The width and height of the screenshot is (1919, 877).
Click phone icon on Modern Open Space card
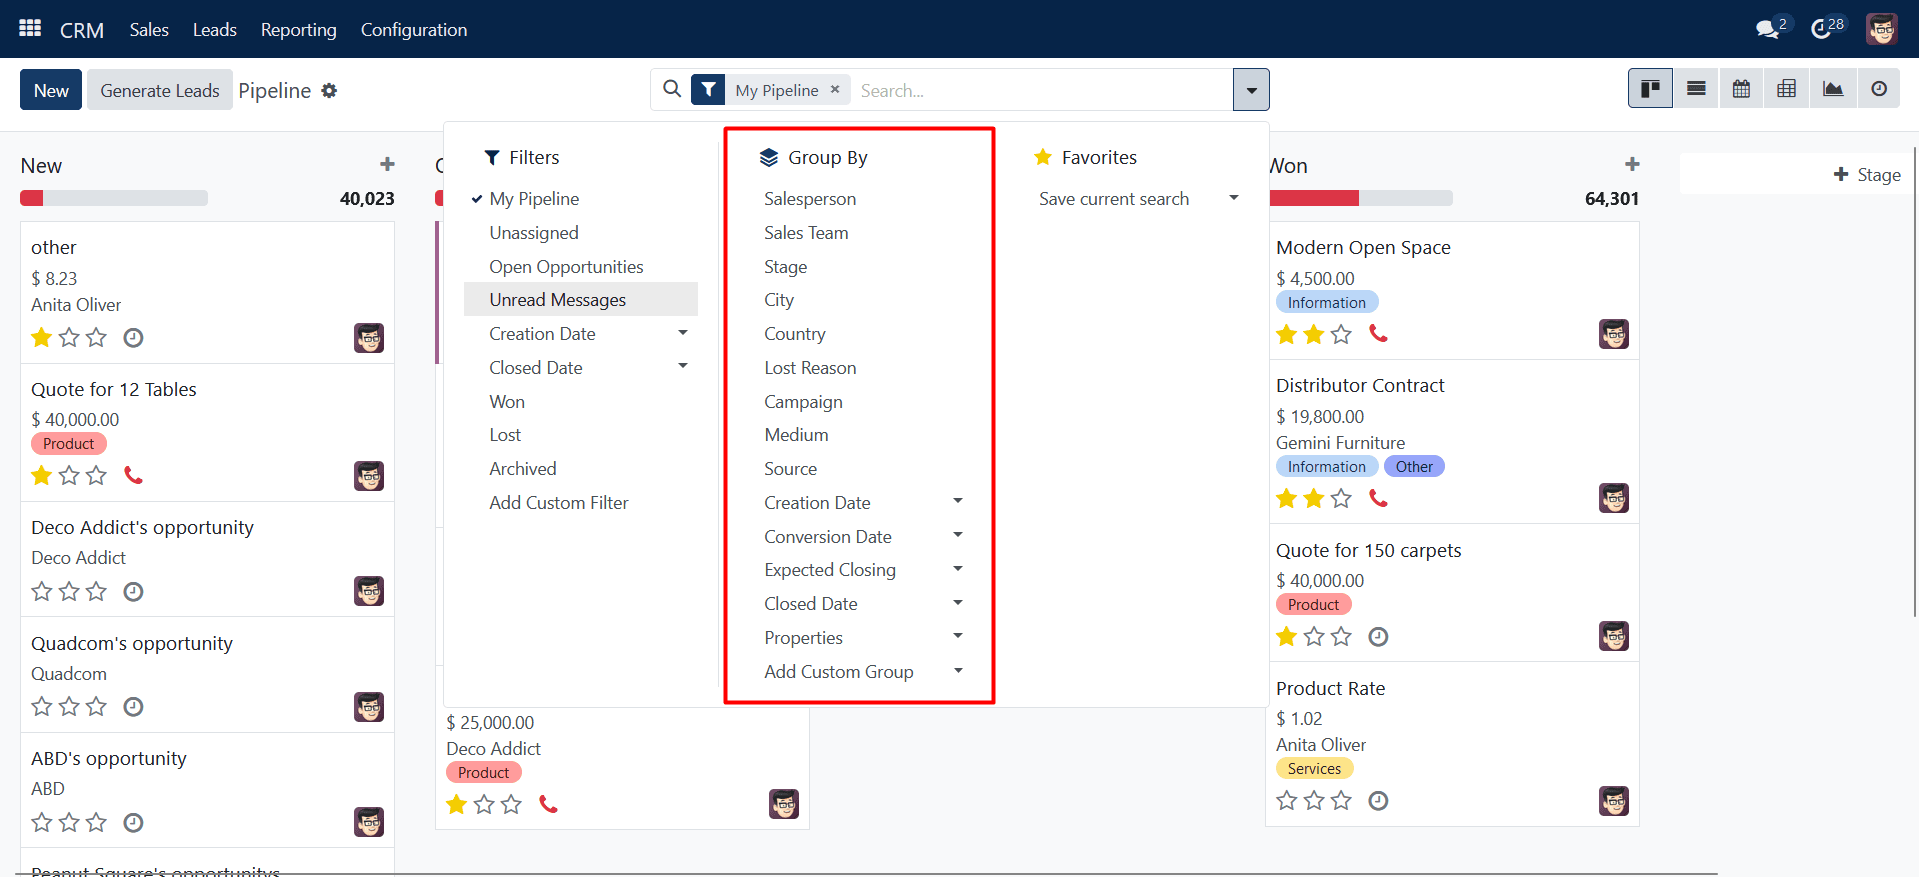1378,334
